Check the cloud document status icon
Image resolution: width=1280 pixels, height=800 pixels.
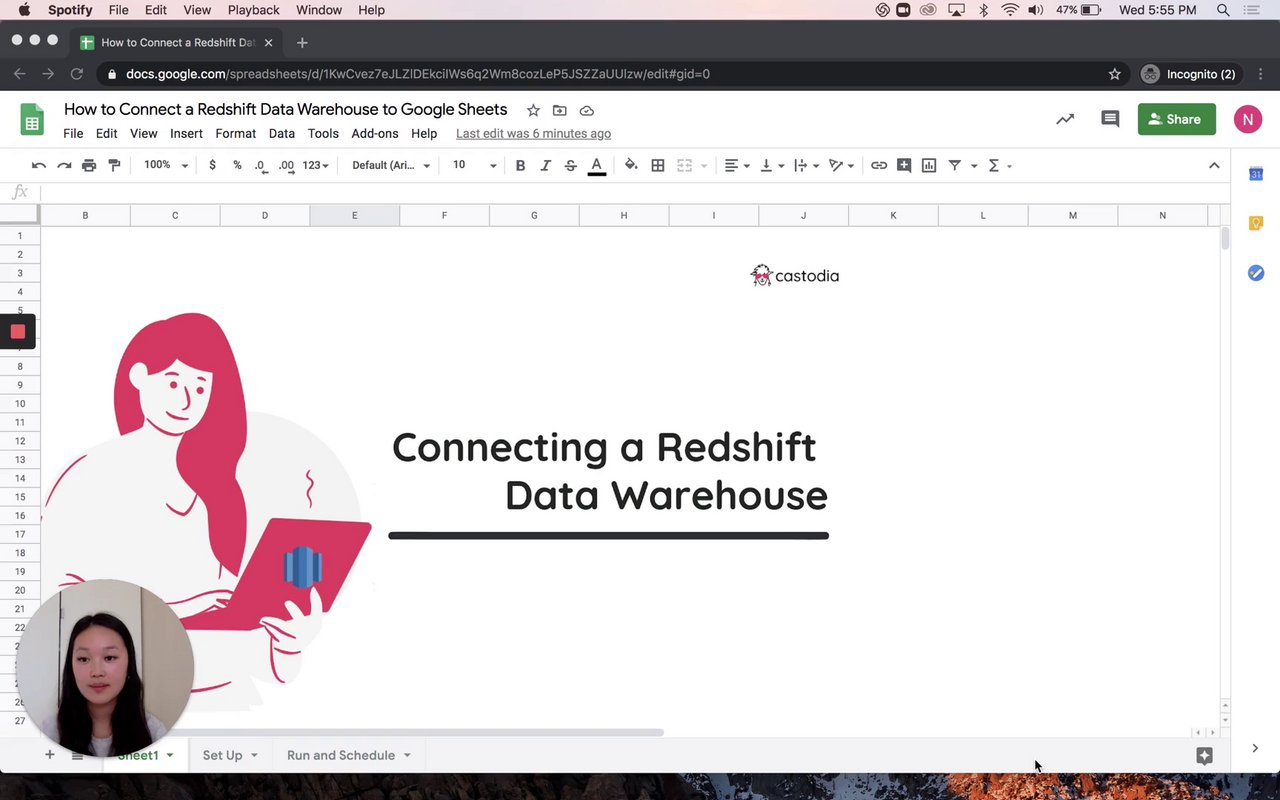[x=587, y=110]
